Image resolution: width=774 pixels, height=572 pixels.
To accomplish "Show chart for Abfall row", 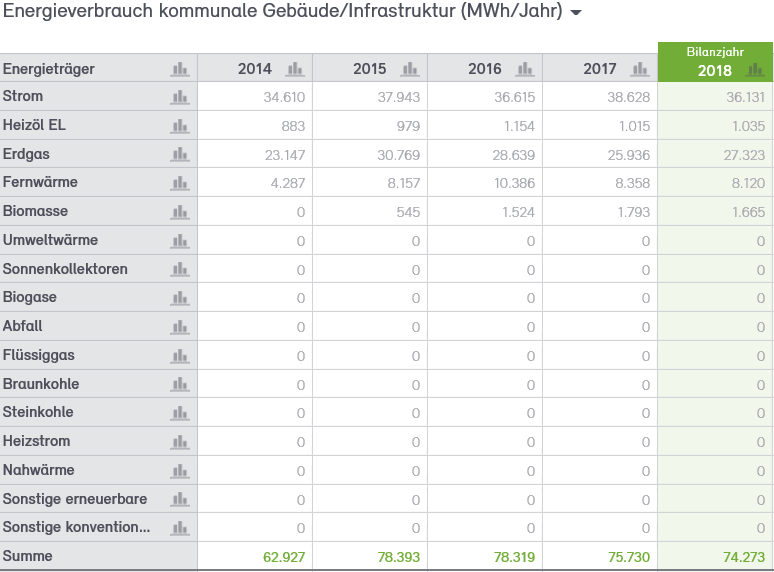I will [180, 327].
